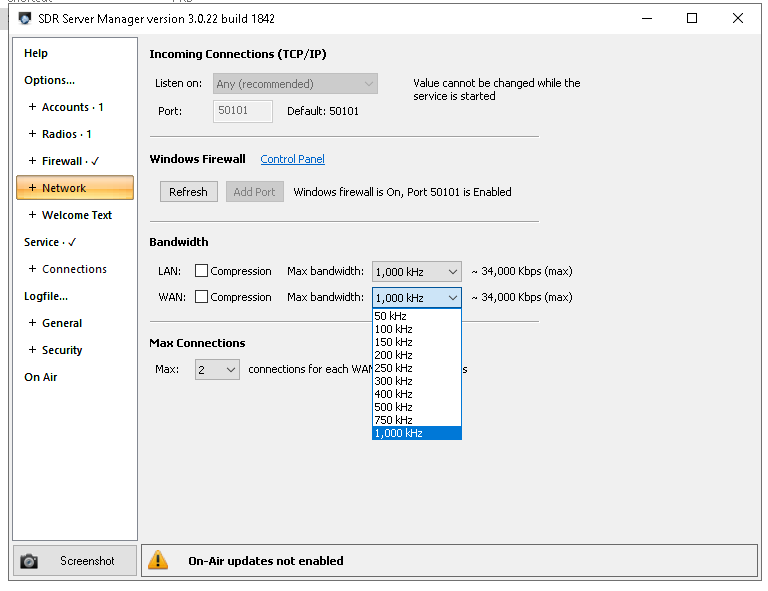Pick 250 kHz in the dropdown list
Screen dimensions: 768x591
click(394, 368)
